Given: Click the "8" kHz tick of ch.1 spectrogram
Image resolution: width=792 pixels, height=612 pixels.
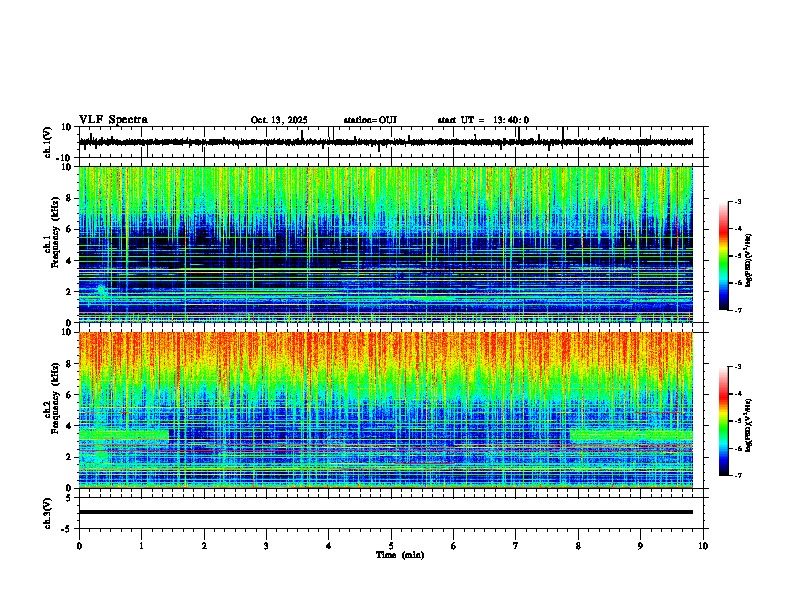Looking at the screenshot, I should click(69, 198).
